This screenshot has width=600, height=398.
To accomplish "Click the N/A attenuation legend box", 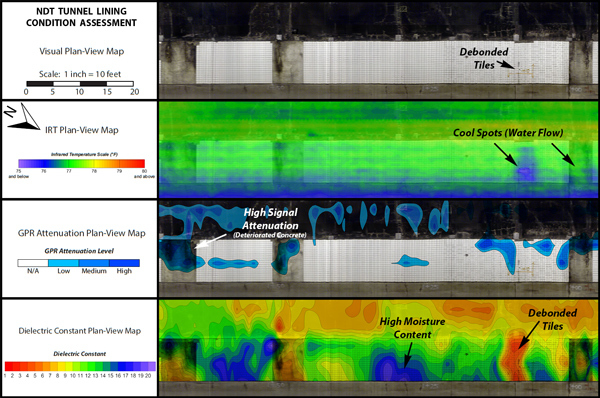I will 33,263.
